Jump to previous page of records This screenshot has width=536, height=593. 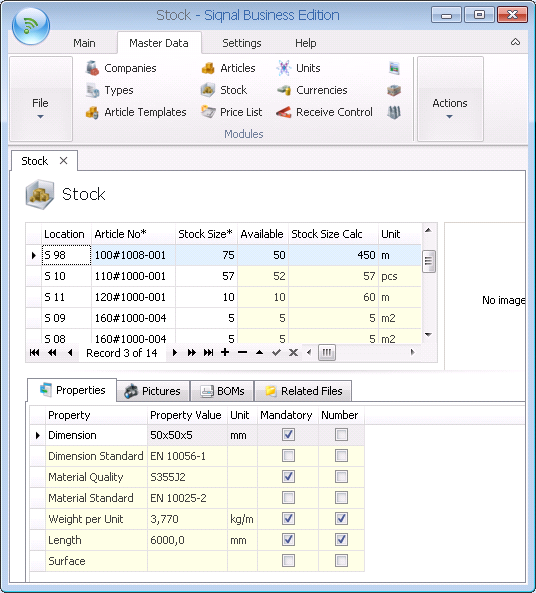click(x=52, y=352)
